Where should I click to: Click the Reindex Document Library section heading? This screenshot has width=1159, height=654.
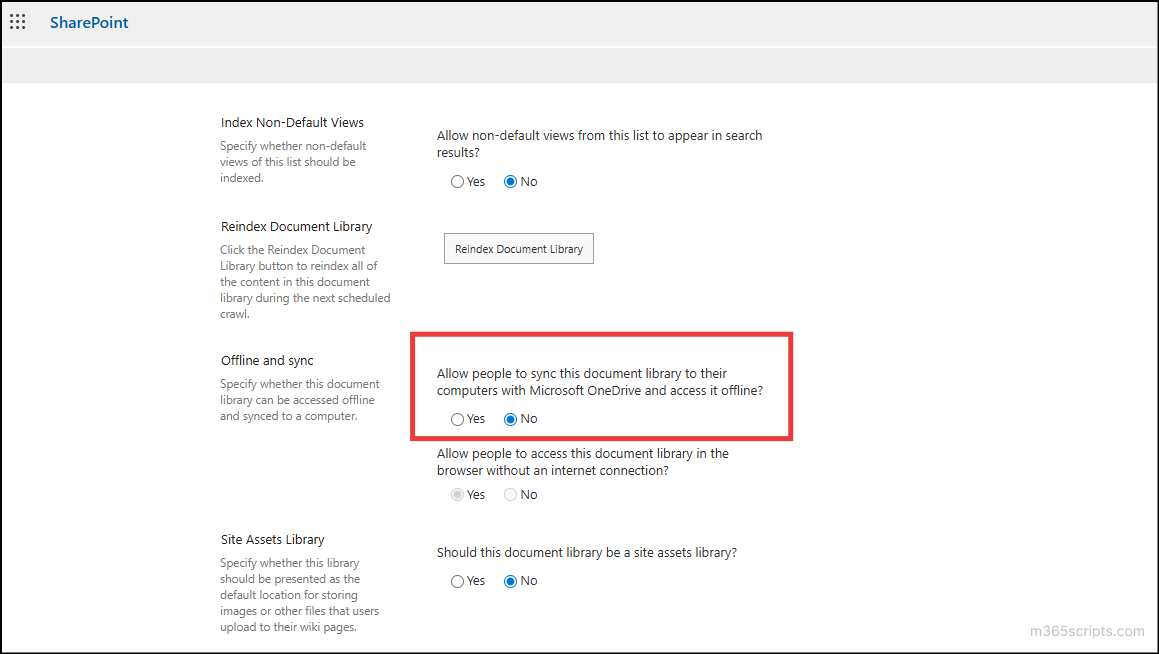(x=296, y=226)
